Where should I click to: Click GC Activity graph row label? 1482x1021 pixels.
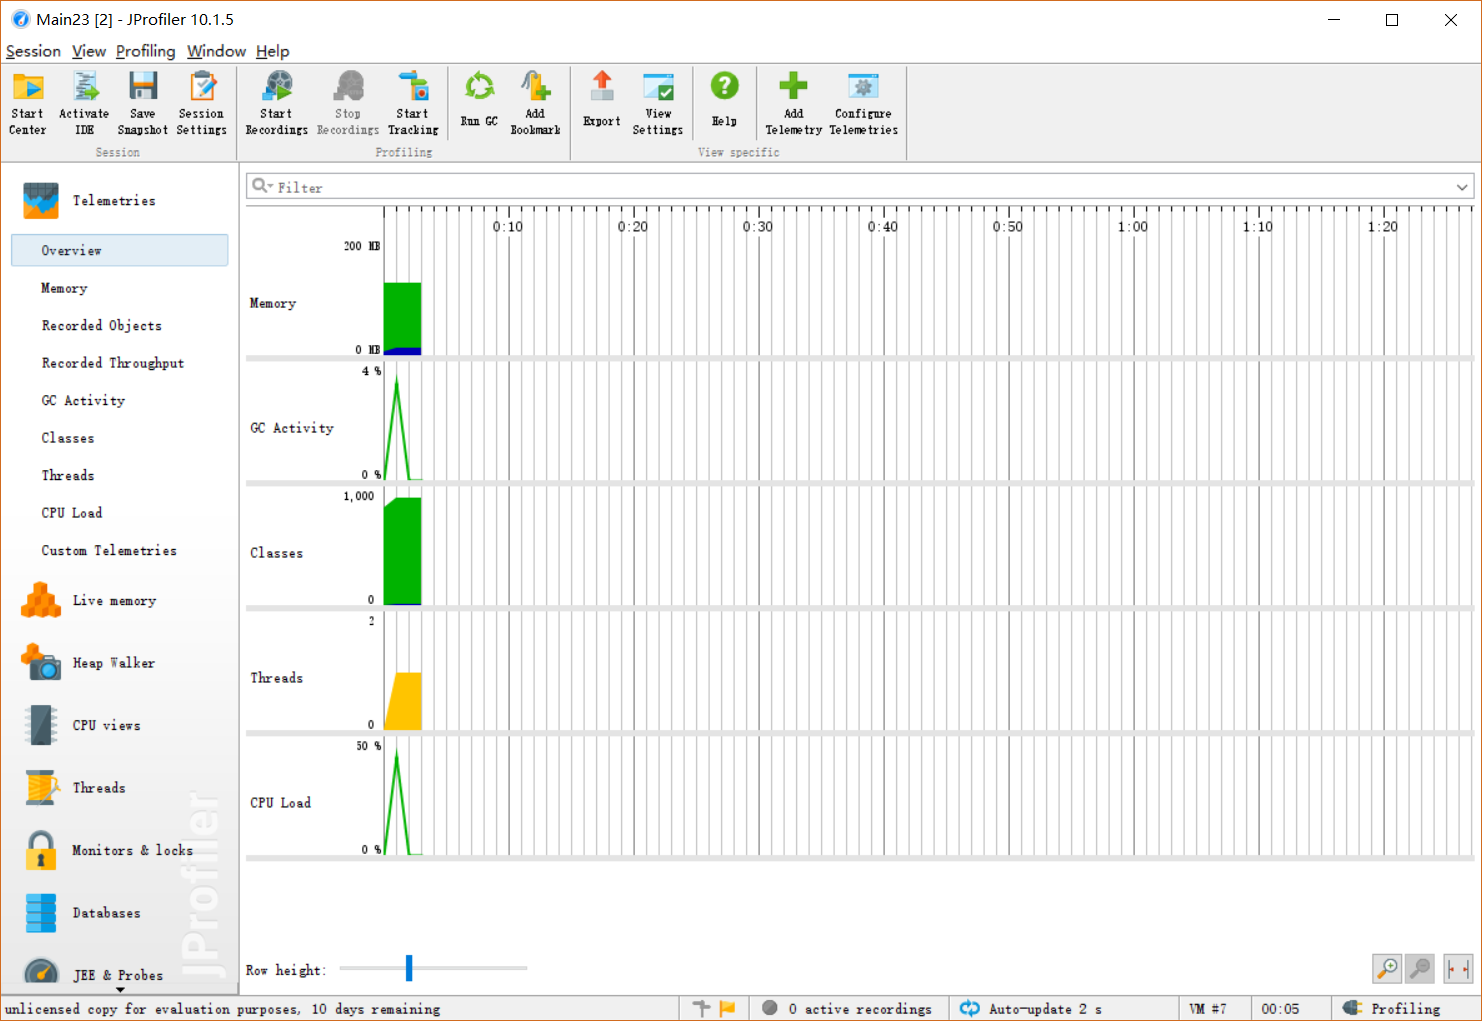click(x=292, y=428)
